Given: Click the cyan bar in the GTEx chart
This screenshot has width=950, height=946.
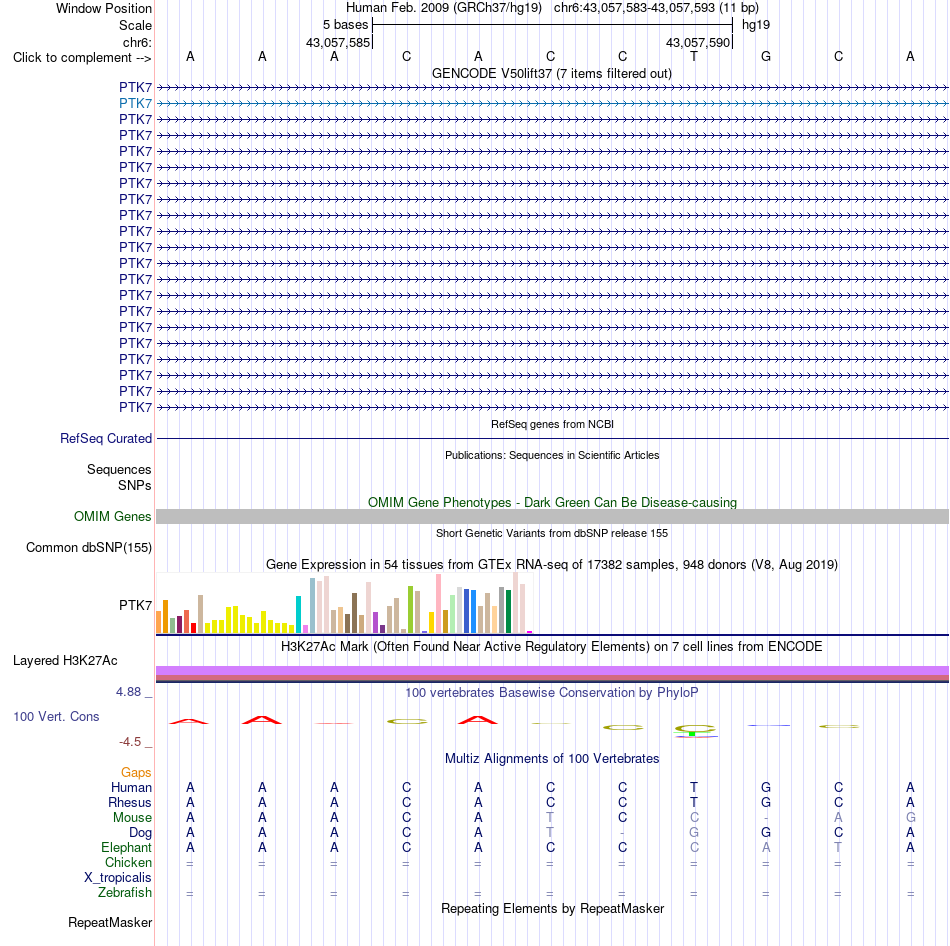Looking at the screenshot, I should coord(298,615).
